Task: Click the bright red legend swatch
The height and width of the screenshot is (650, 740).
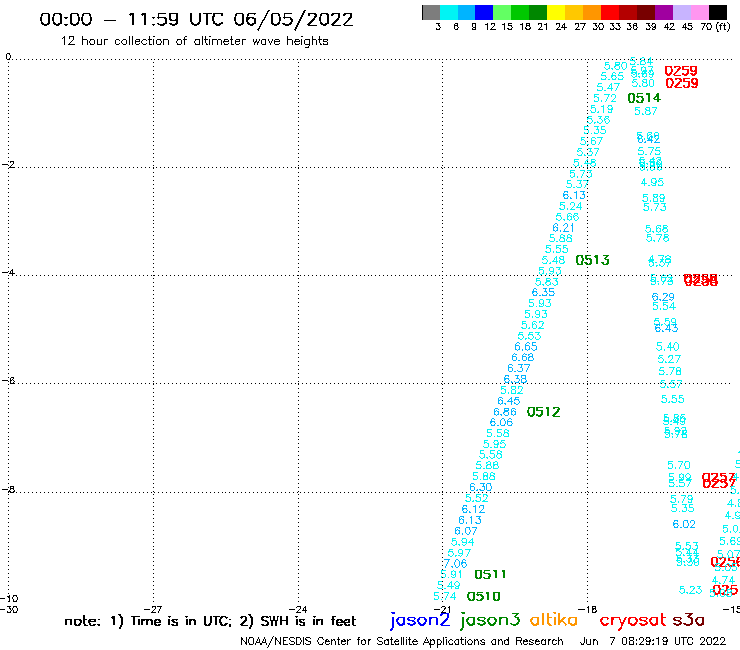Action: pos(610,12)
